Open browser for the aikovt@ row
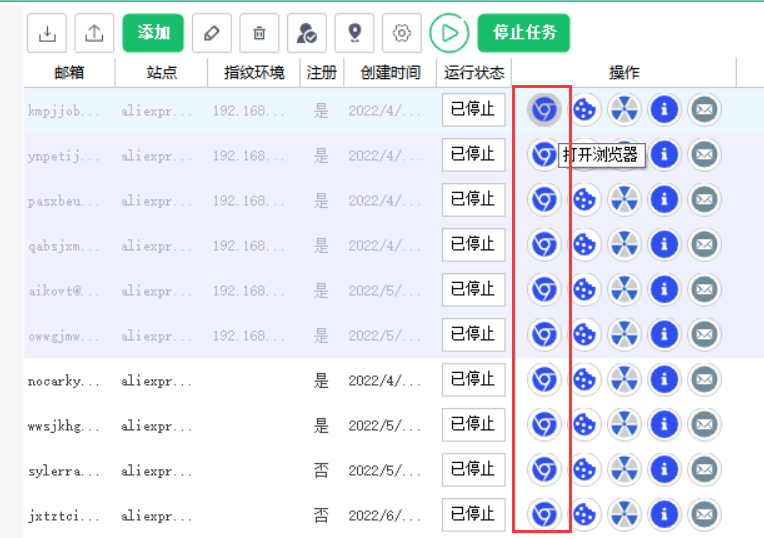764x538 pixels. [544, 289]
